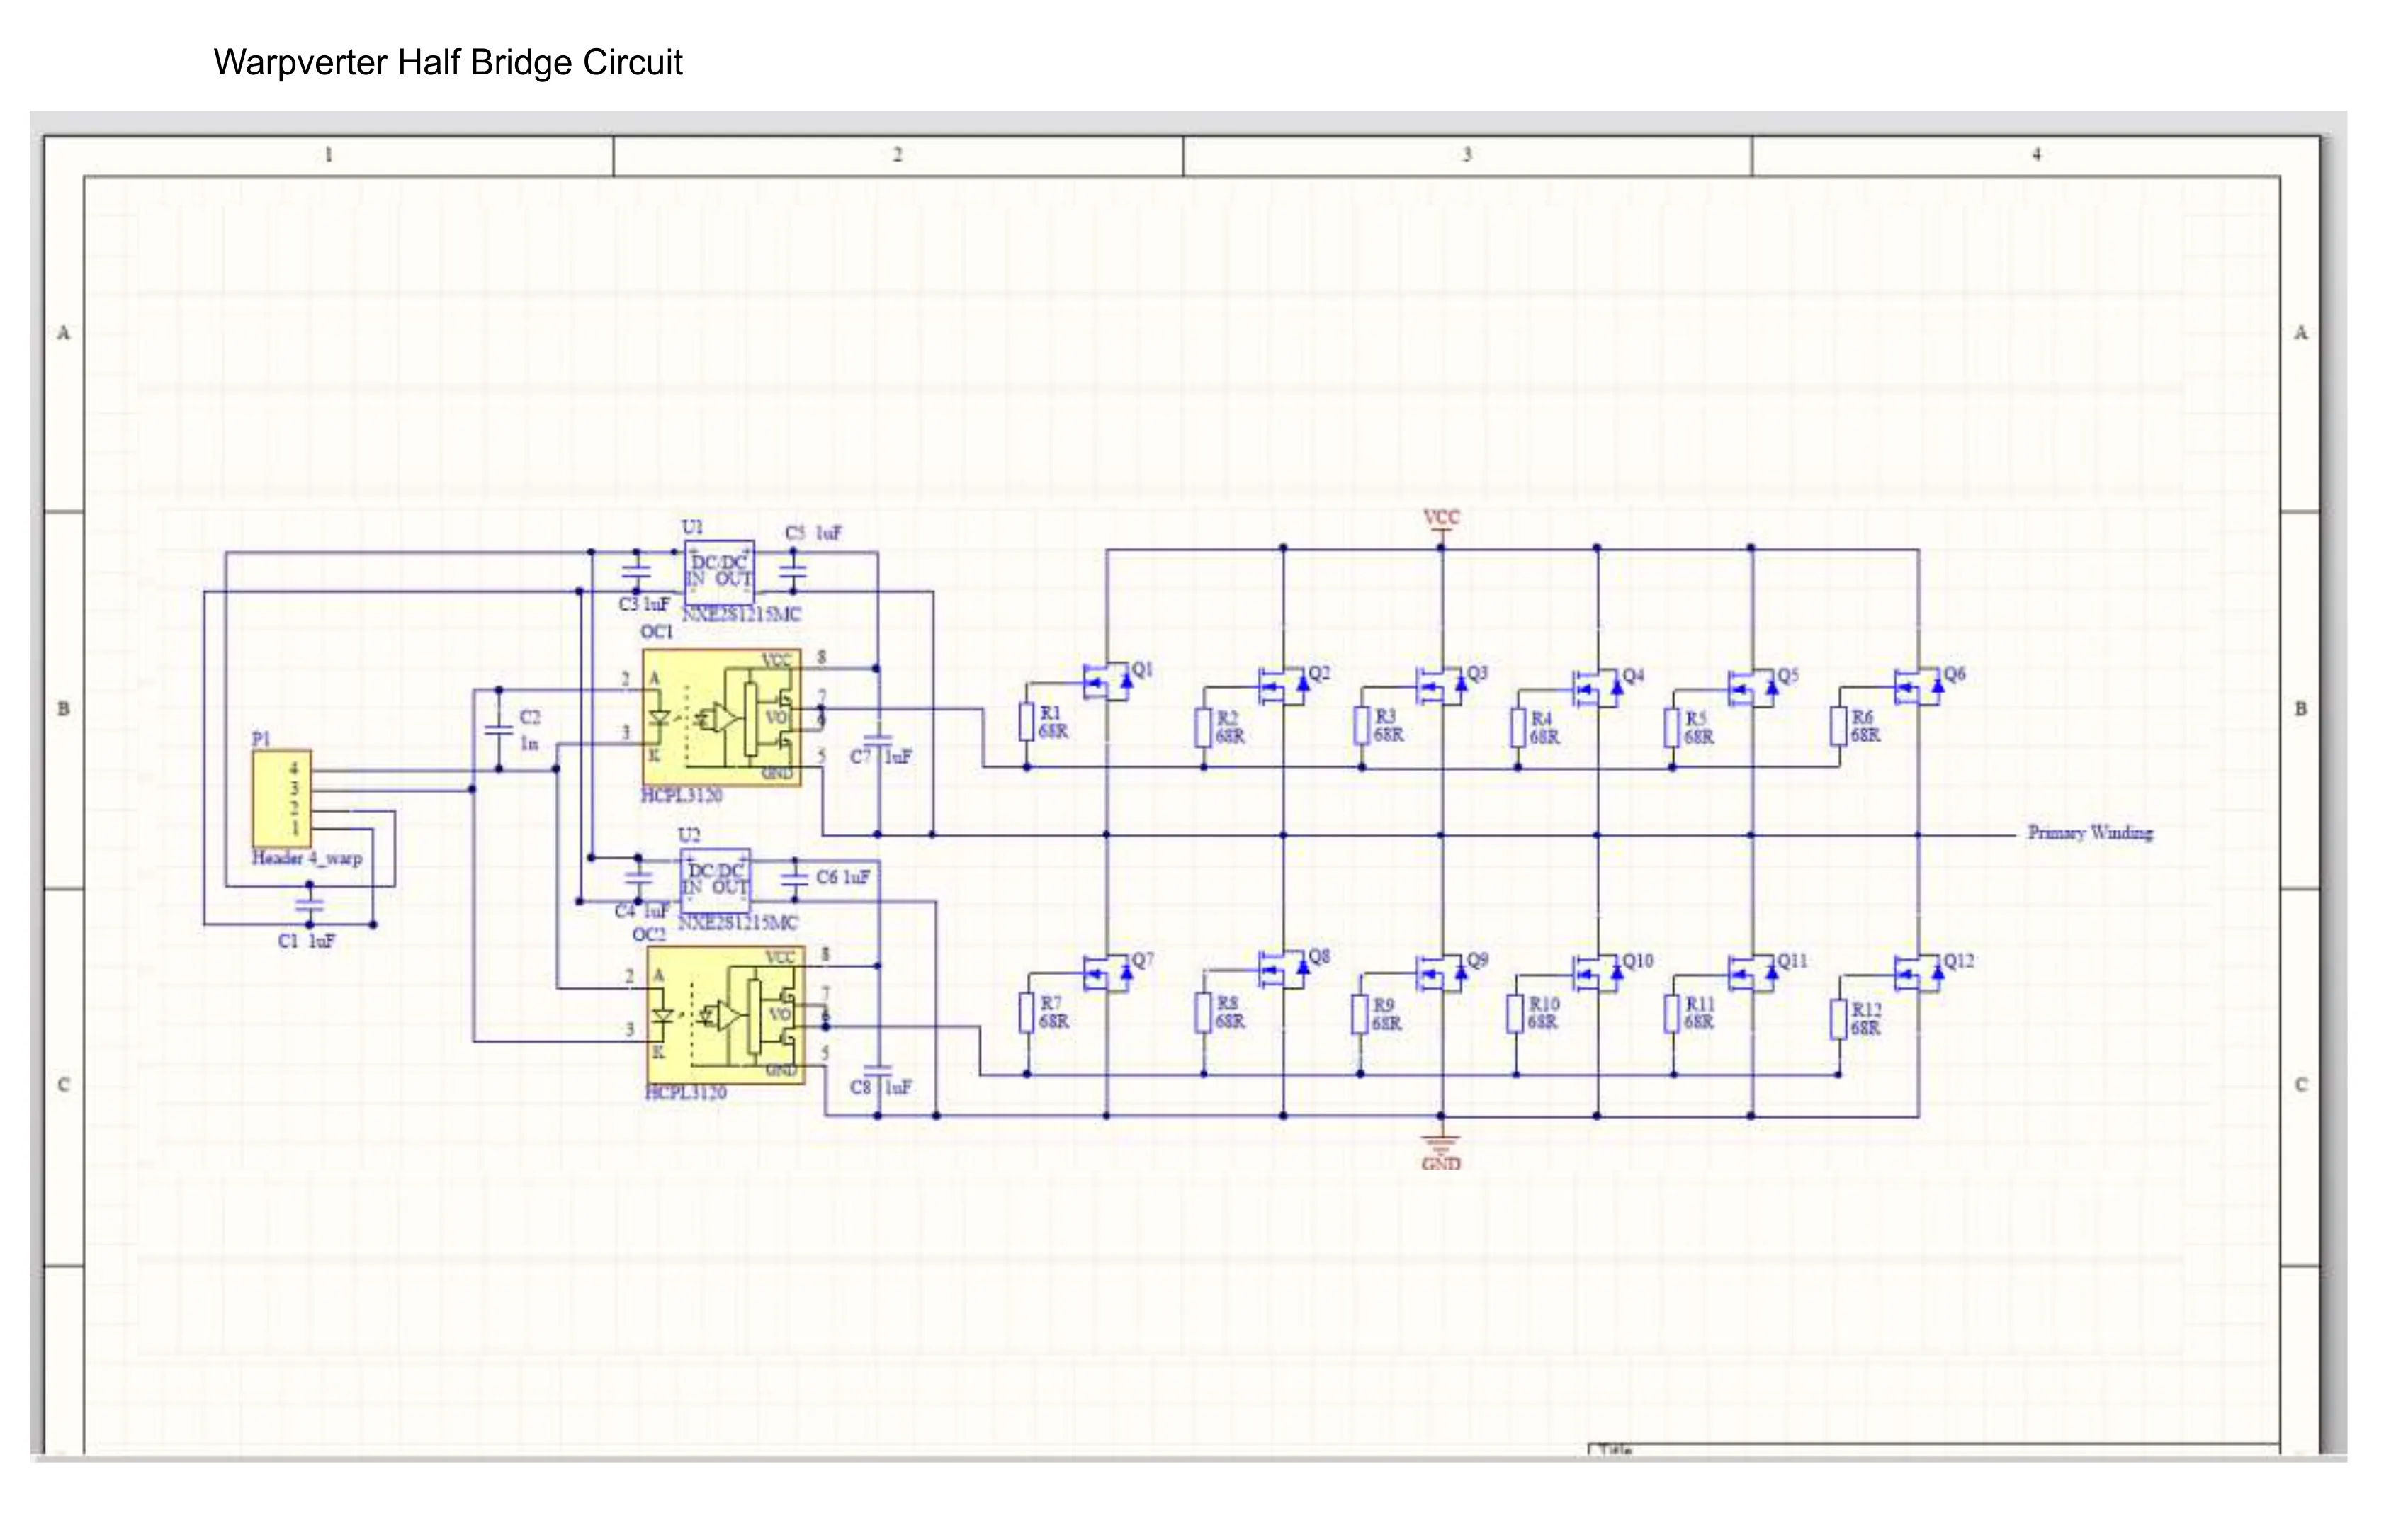Click the R10 gate resistor symbol
This screenshot has width=2396, height=1540.
pos(1516,1013)
